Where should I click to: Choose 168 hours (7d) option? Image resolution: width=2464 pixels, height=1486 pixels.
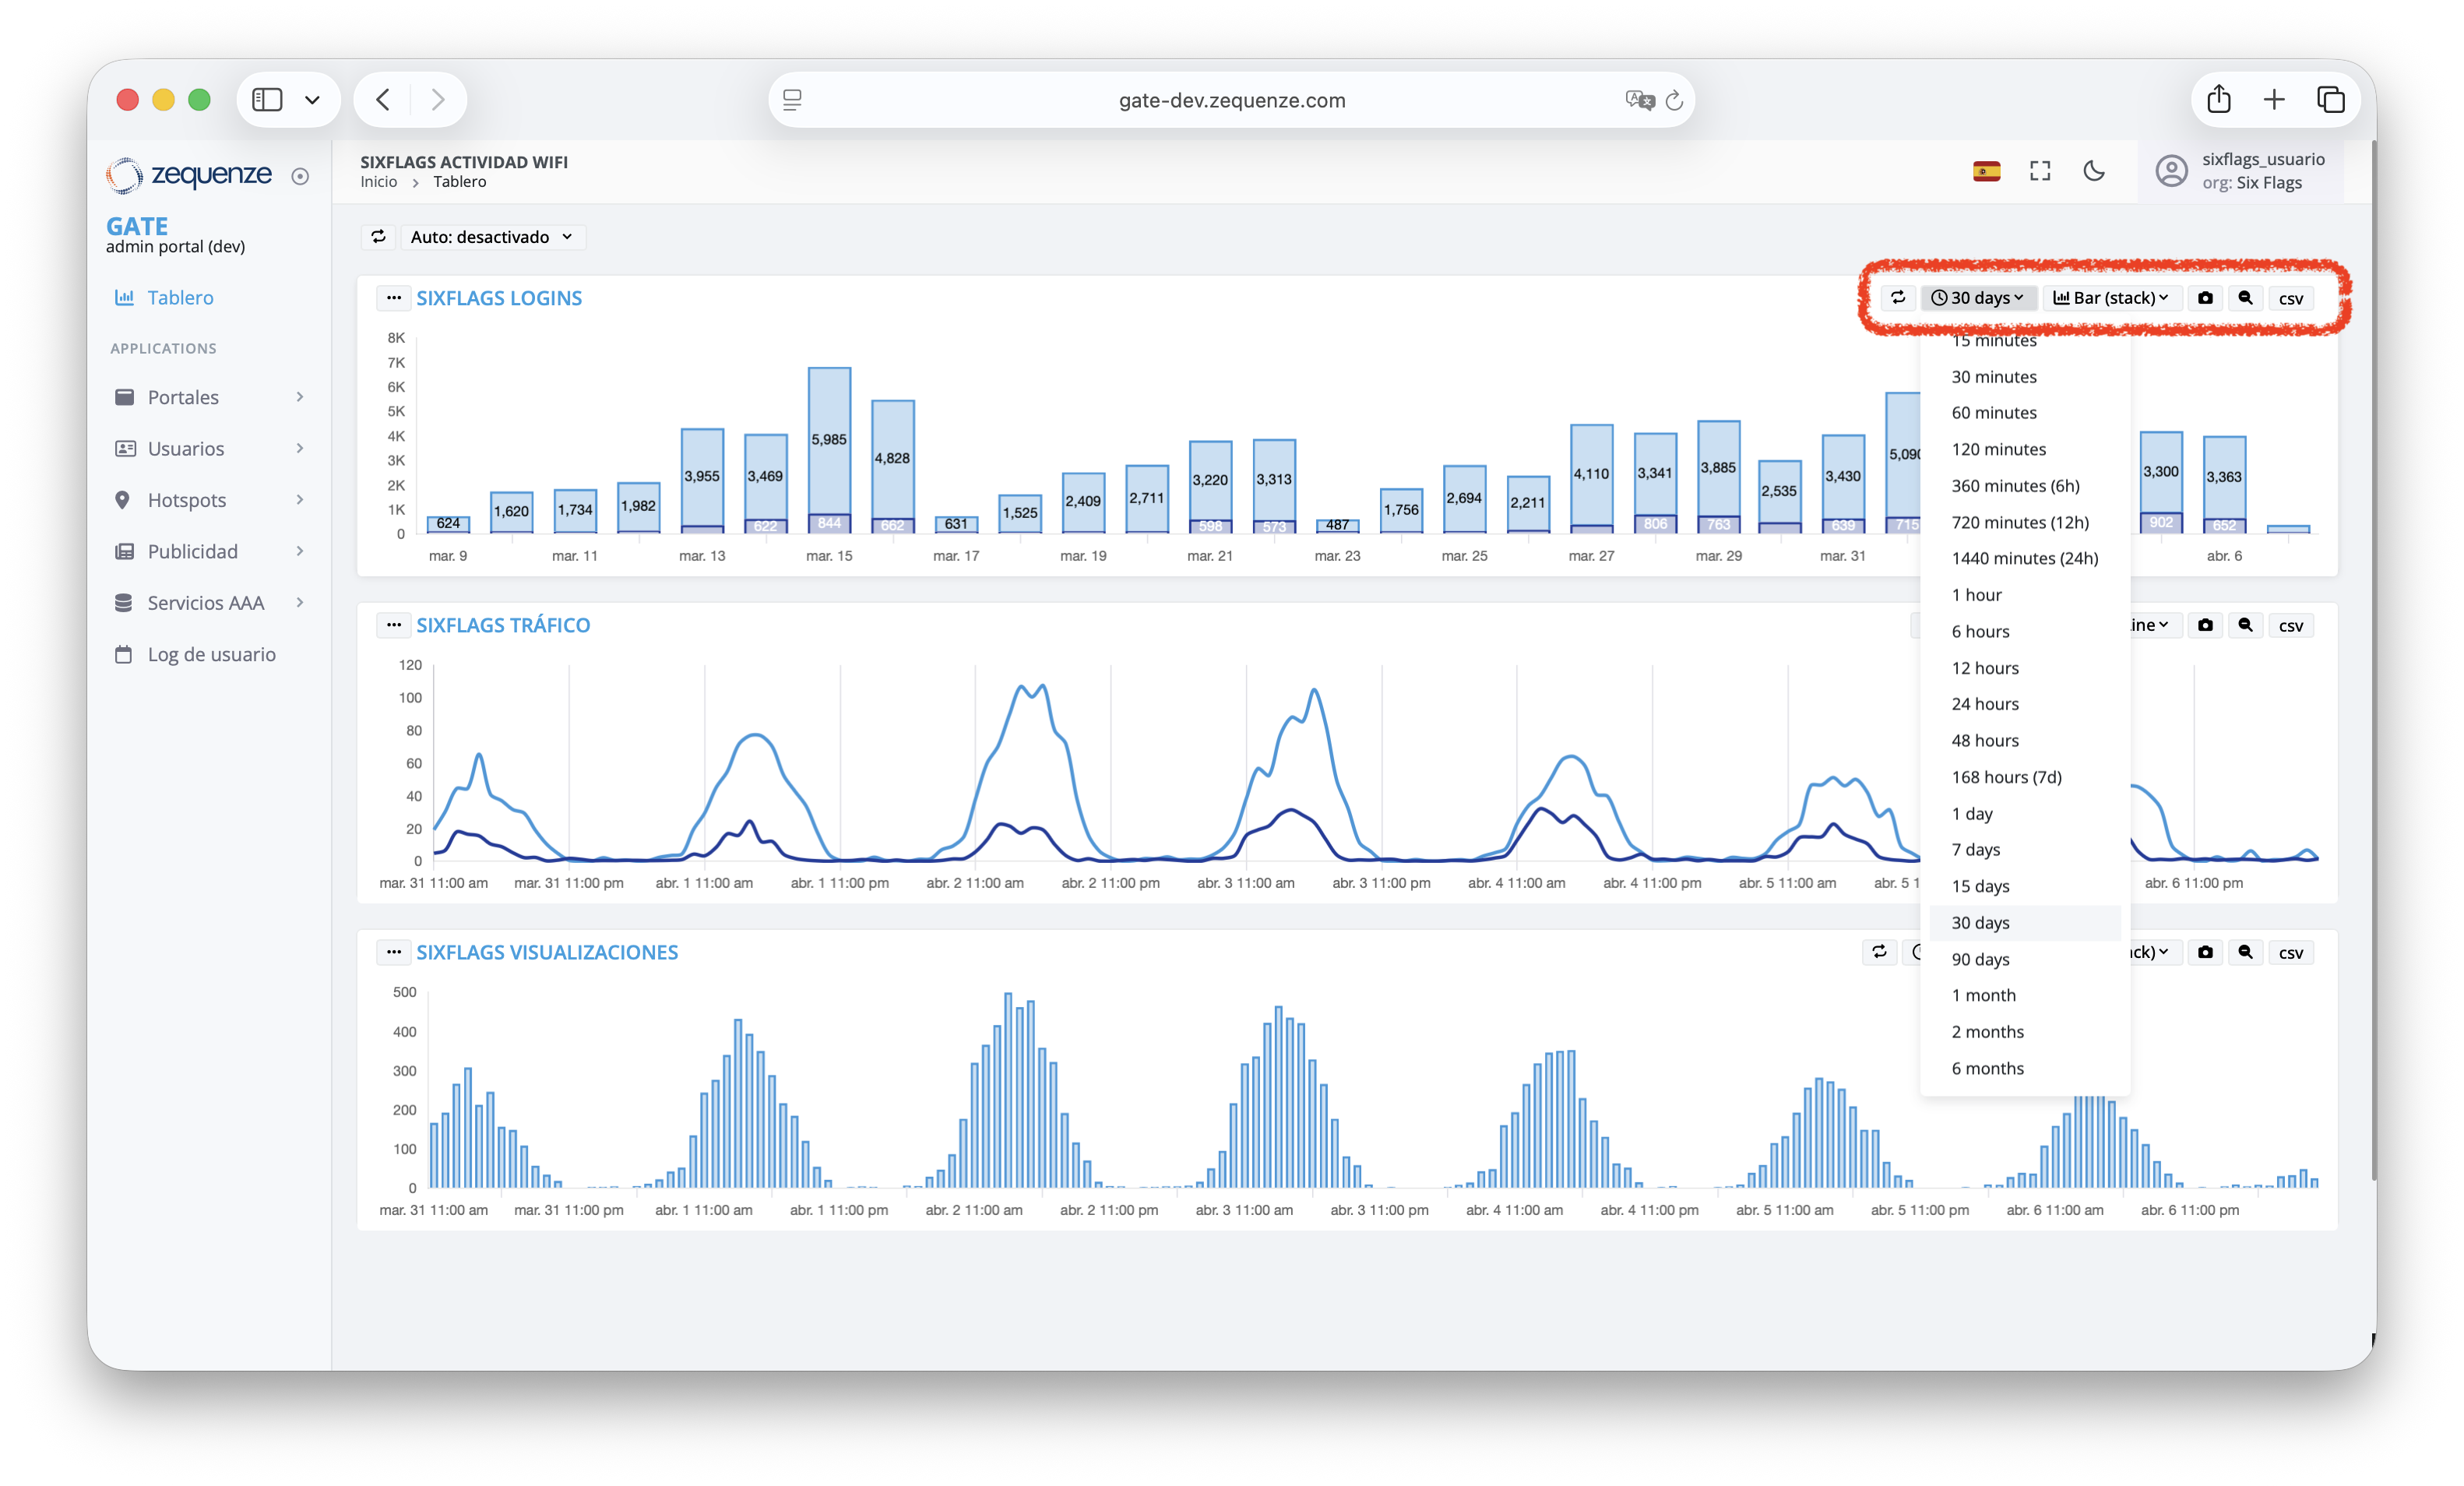pyautogui.click(x=2006, y=777)
